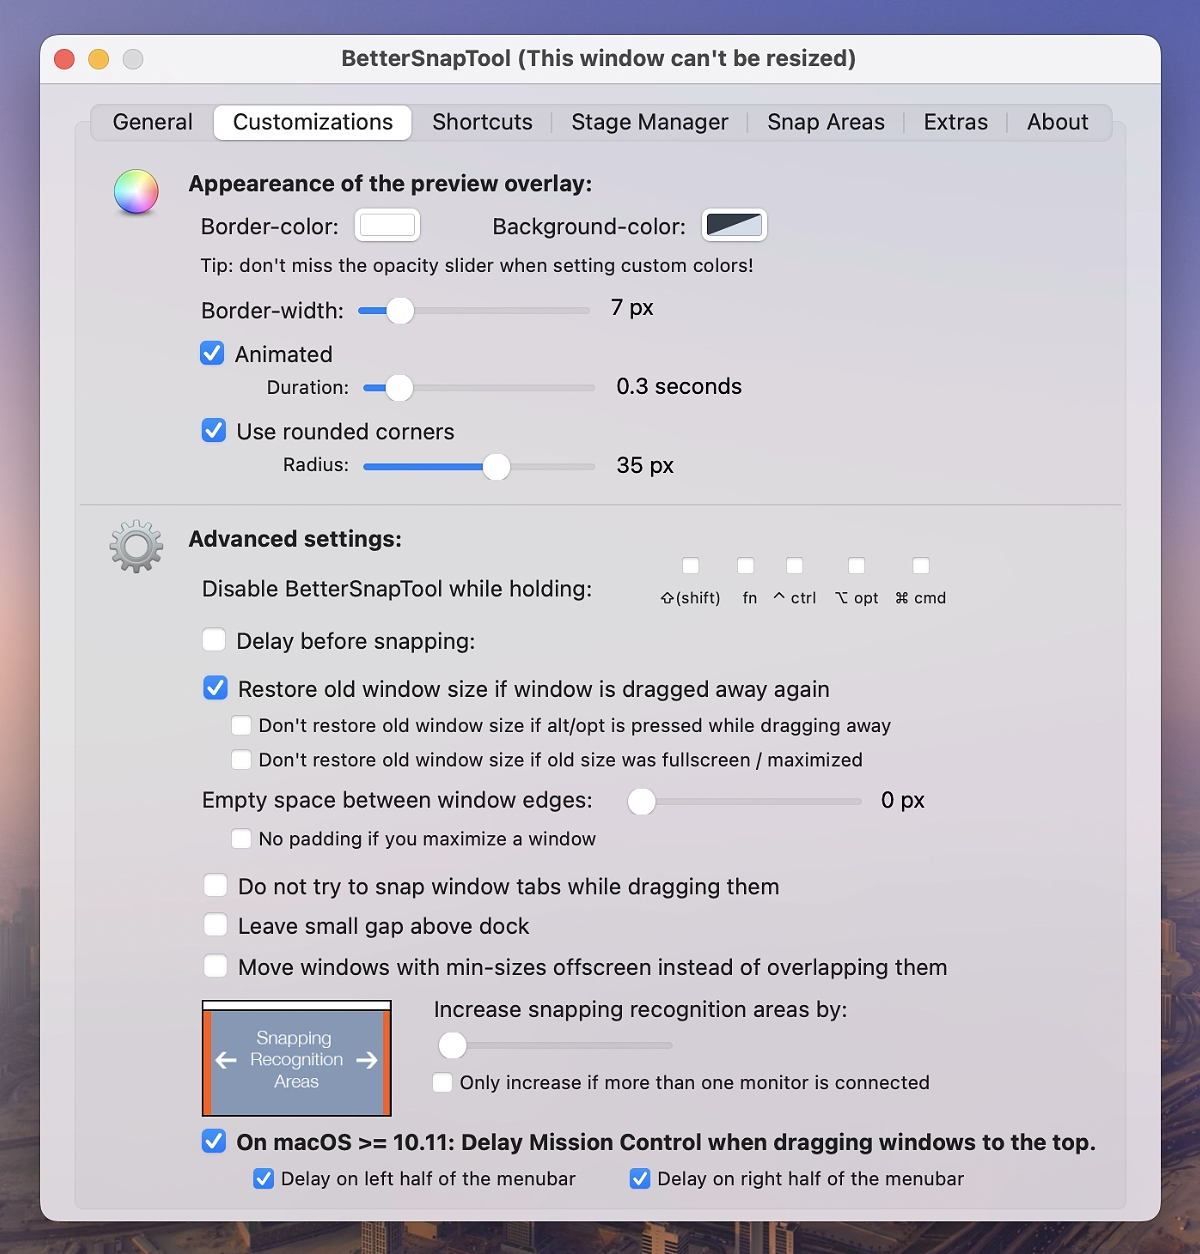
Task: Click the Advanced settings gear icon
Action: [136, 546]
